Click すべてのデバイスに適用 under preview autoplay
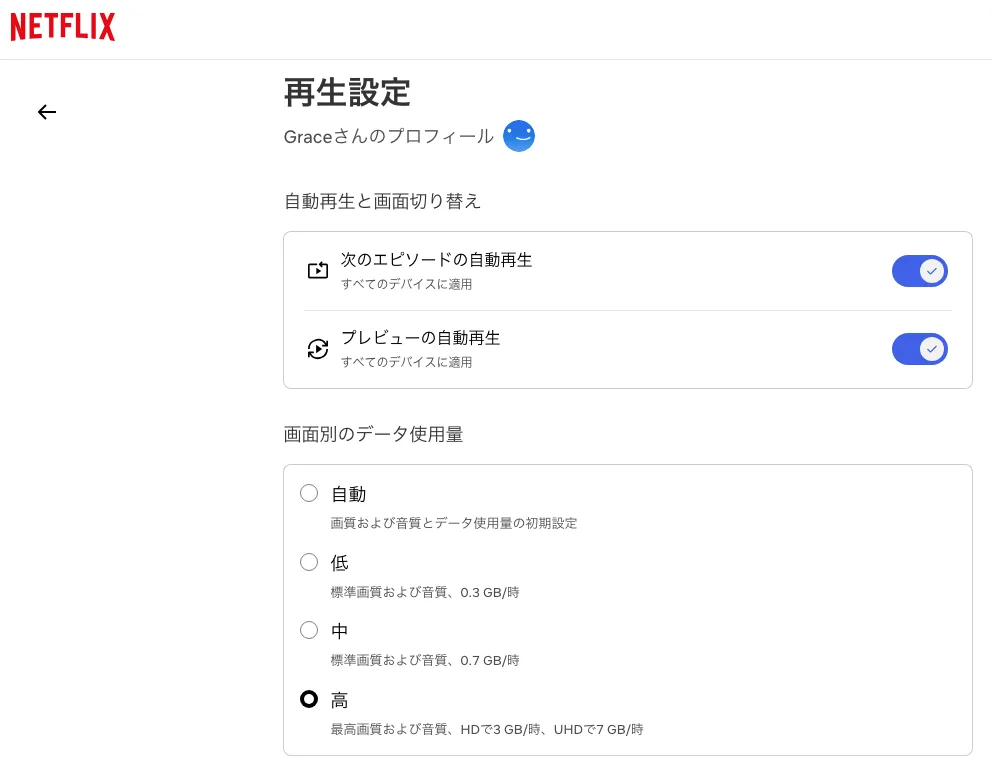 click(407, 362)
